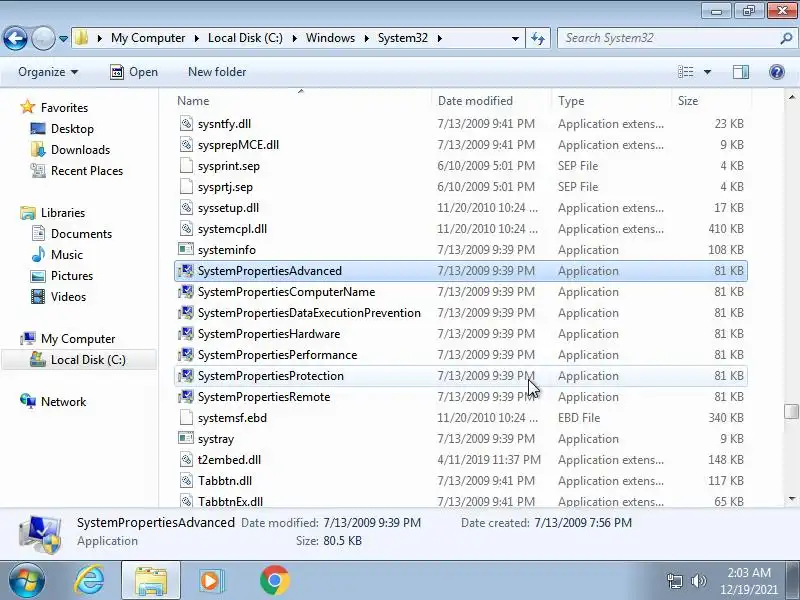Open Windows Media Player from taskbar
This screenshot has height=600, width=800.
[x=211, y=580]
